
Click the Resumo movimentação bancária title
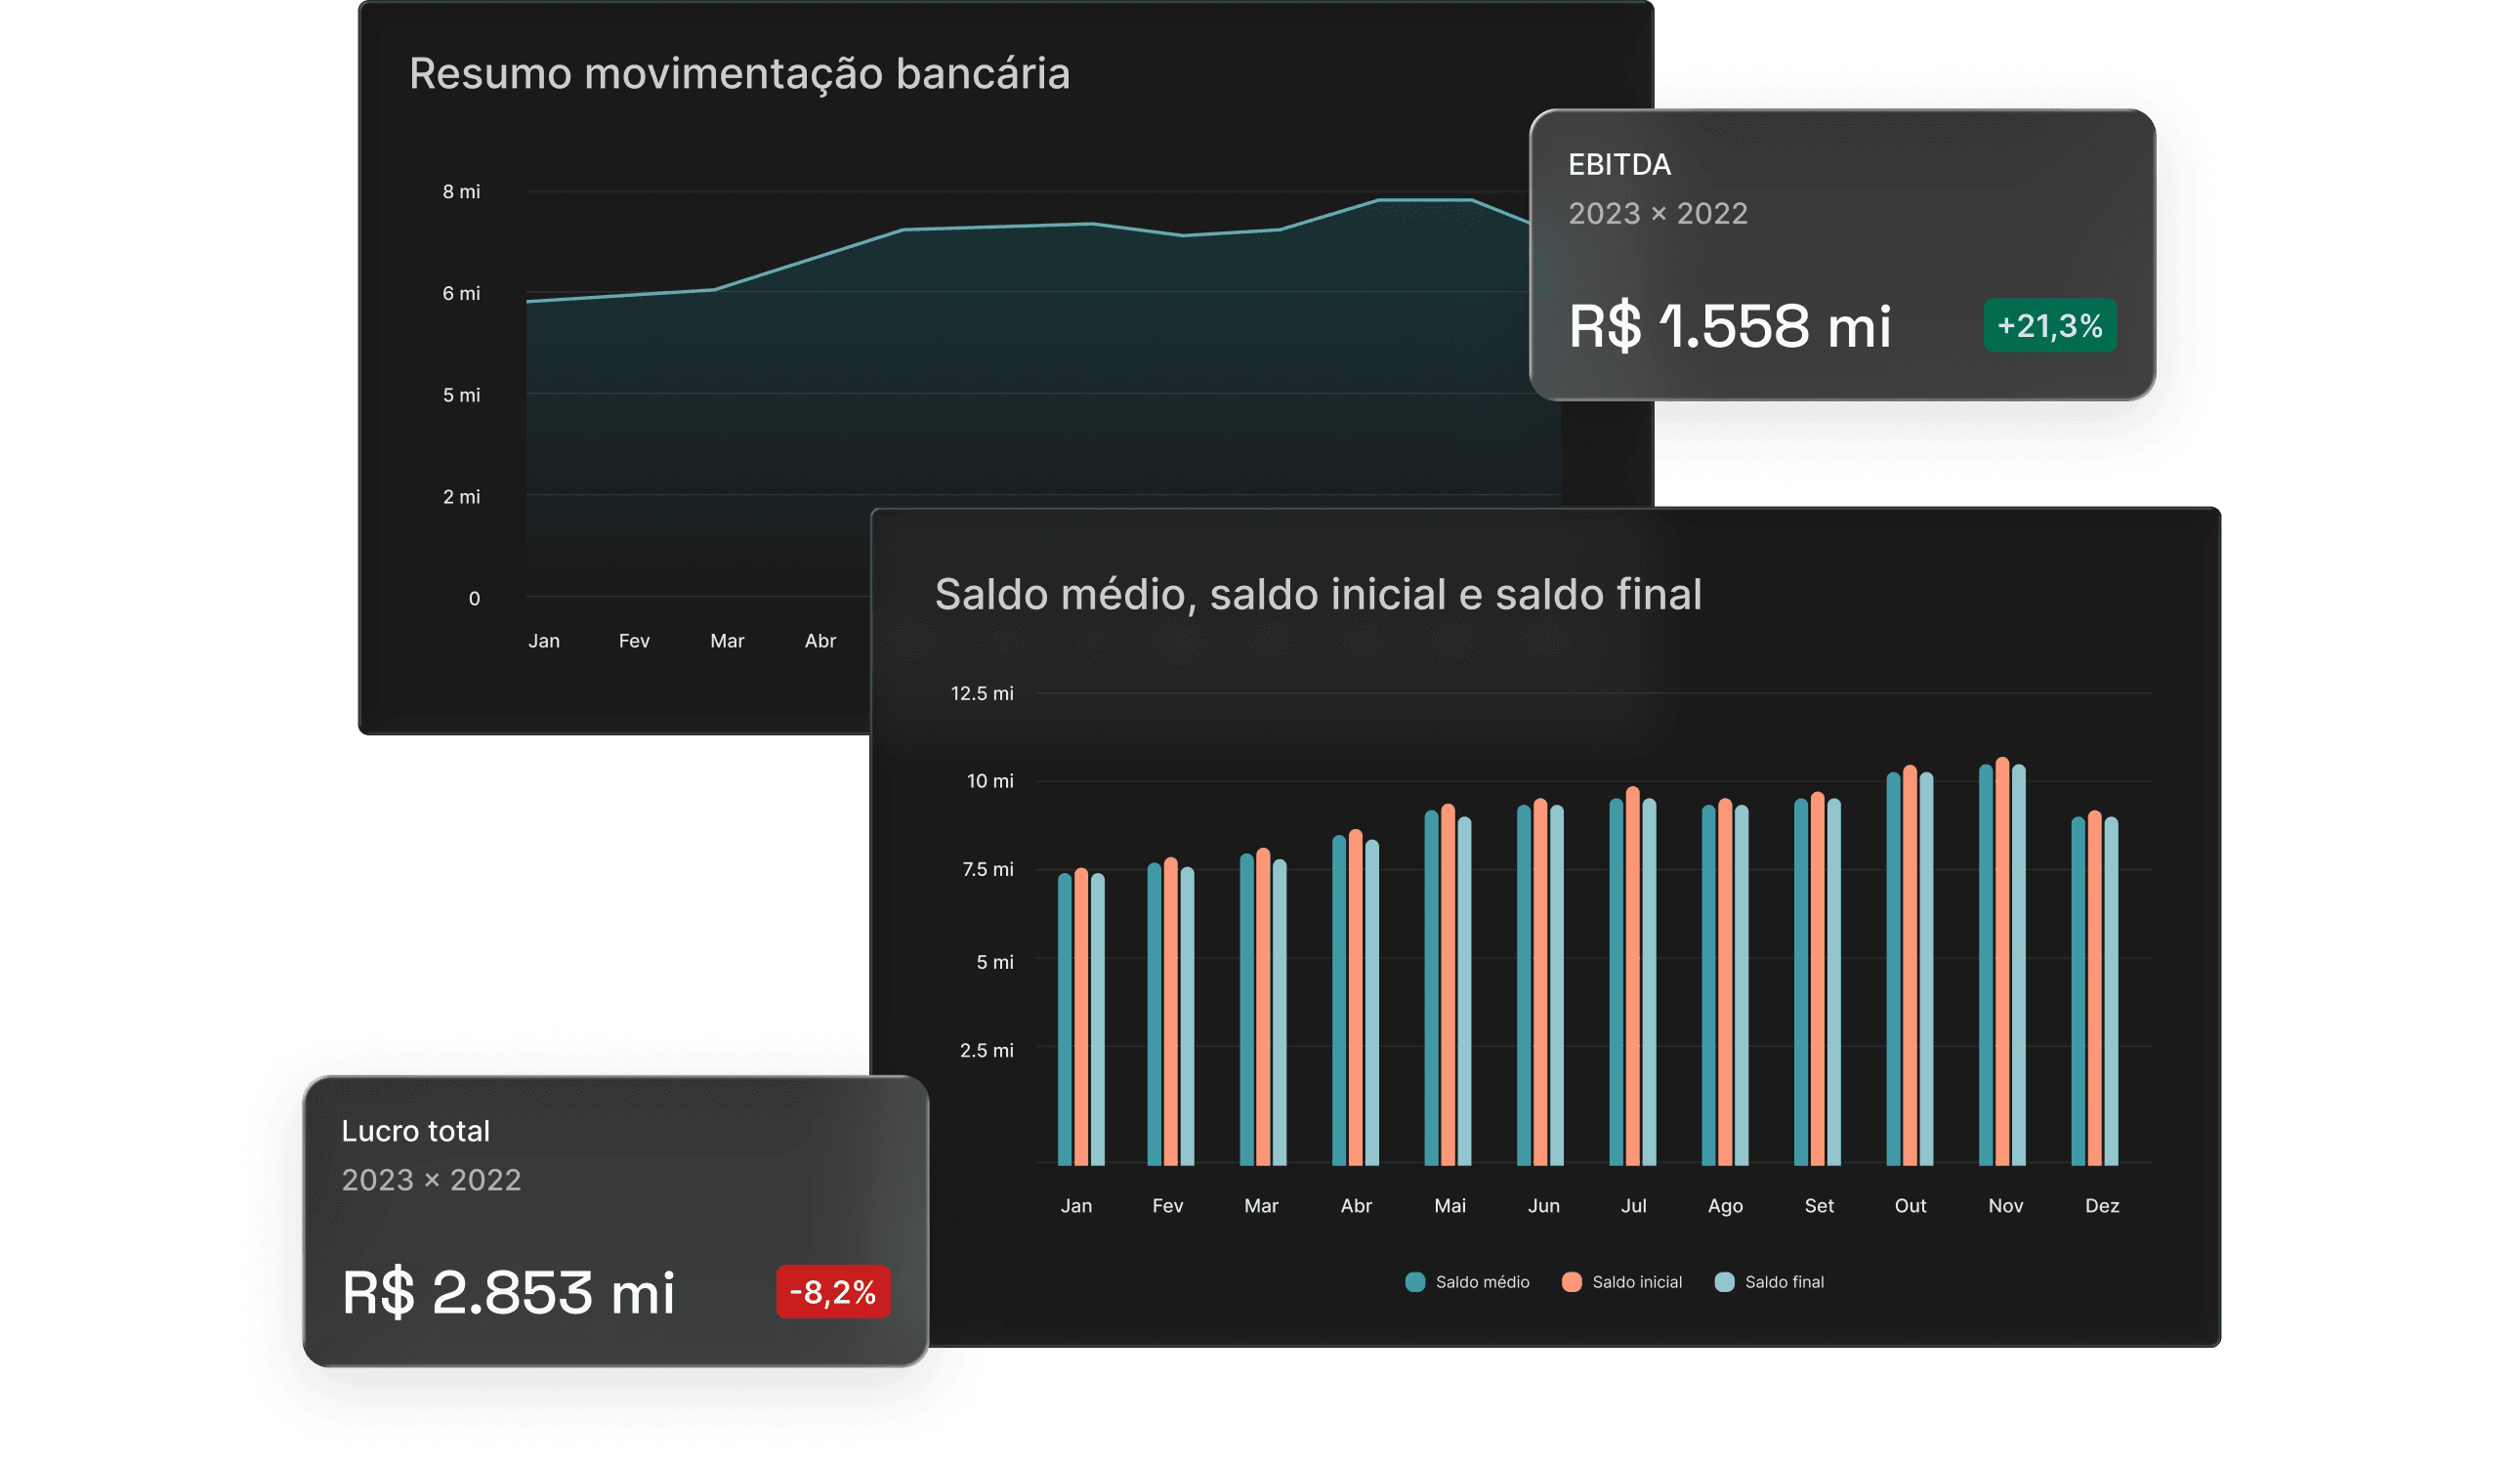[739, 74]
